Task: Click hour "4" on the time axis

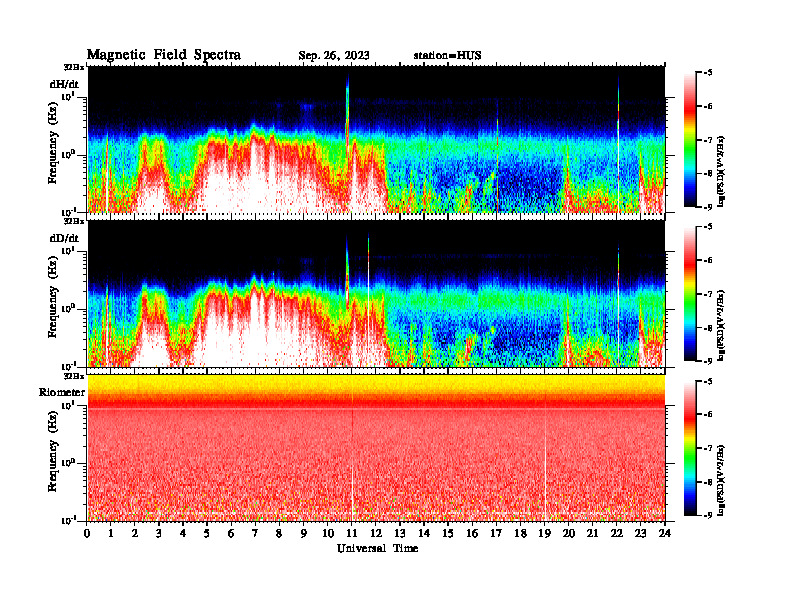Action: coord(183,534)
